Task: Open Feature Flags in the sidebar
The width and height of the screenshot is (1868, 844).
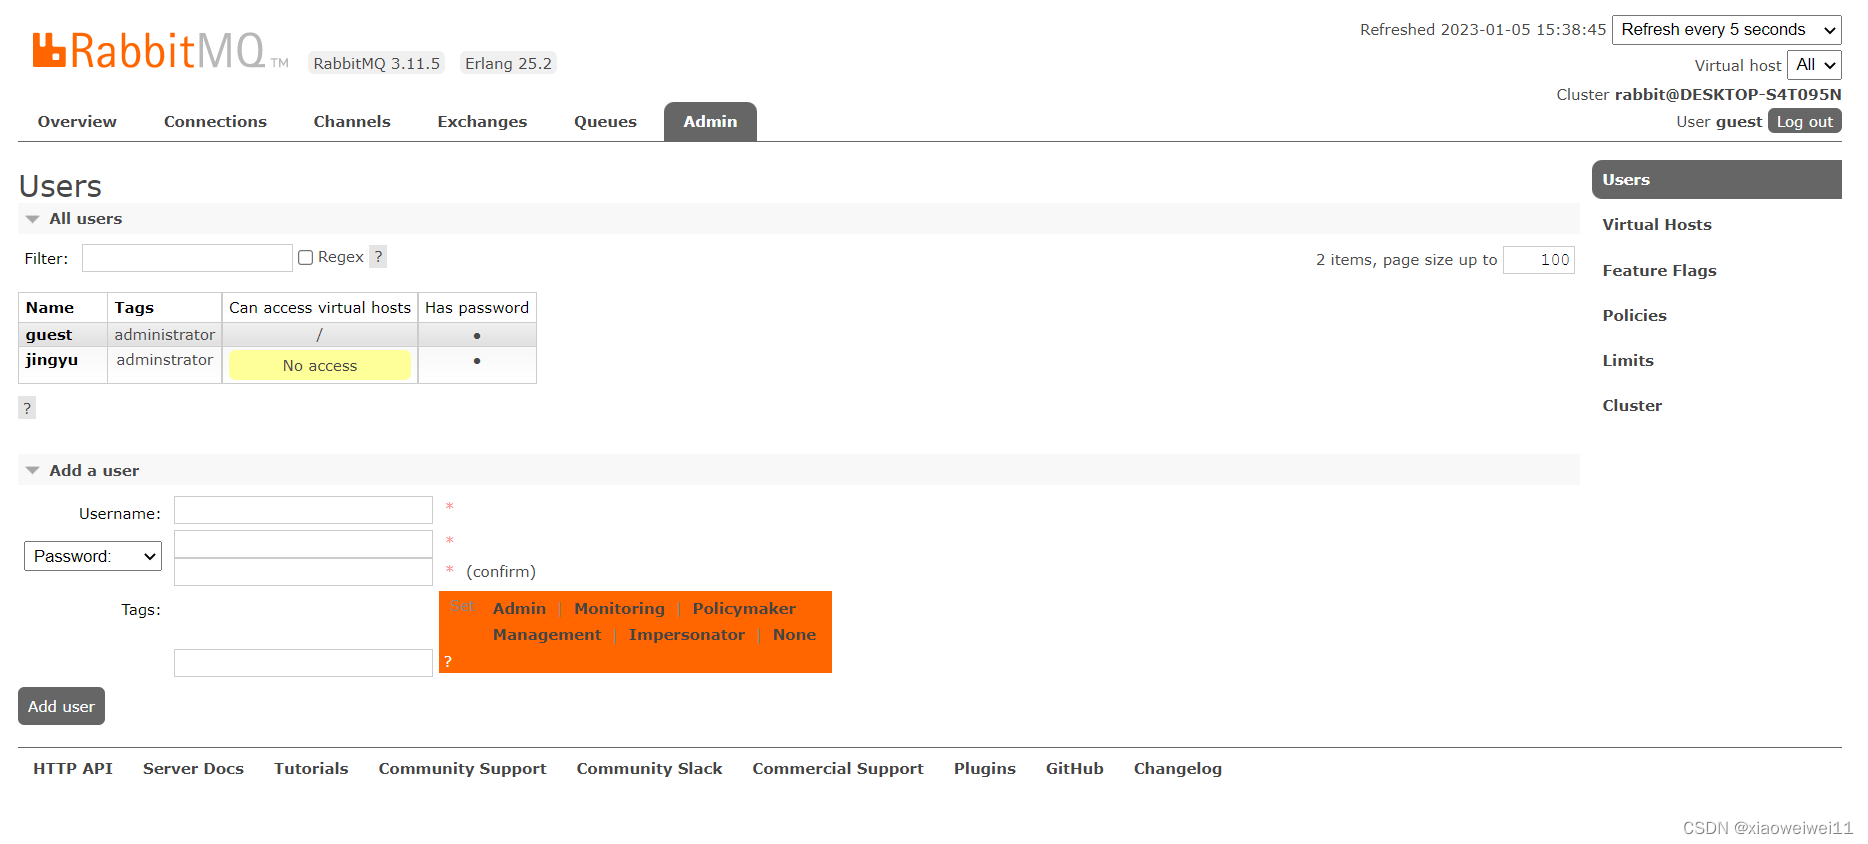Action: pyautogui.click(x=1659, y=271)
